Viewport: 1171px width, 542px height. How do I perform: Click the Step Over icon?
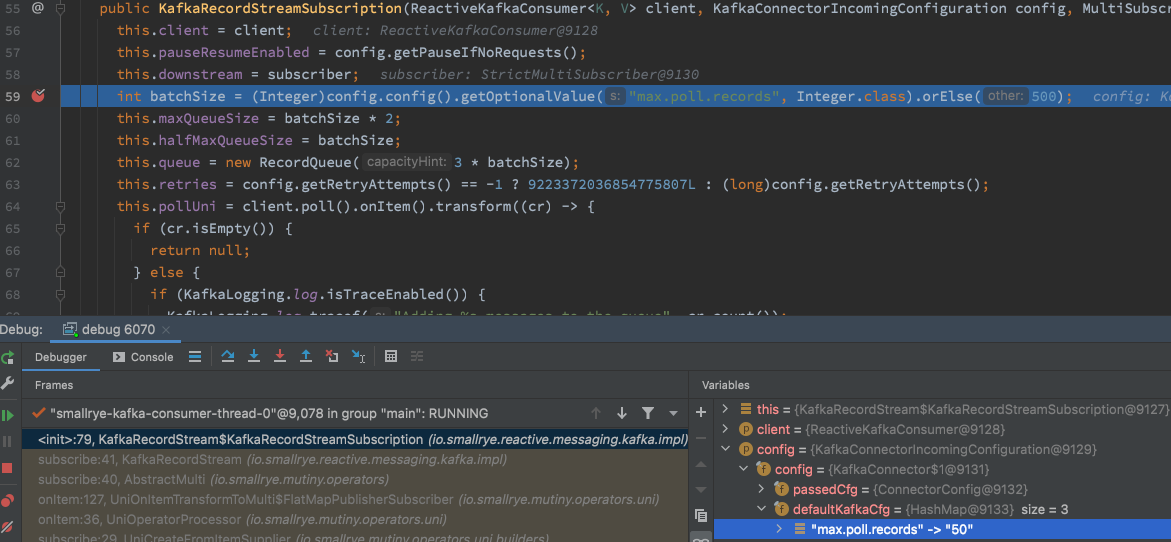click(229, 357)
